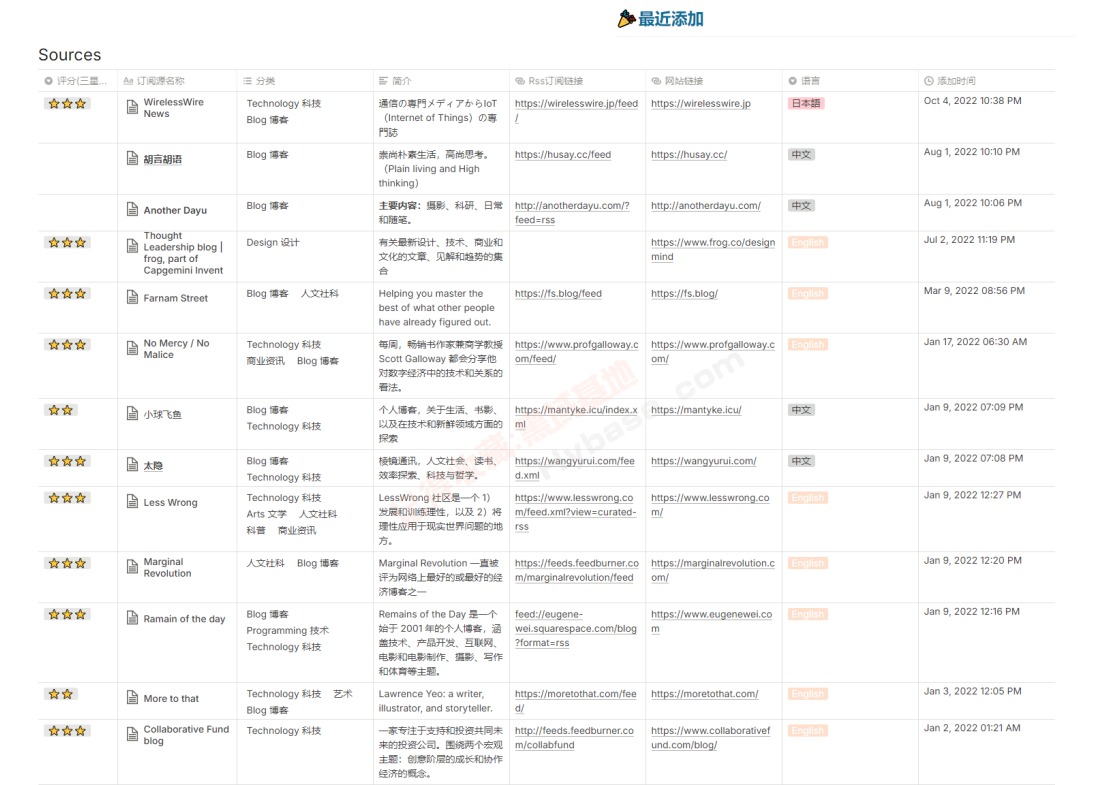Click the page icon beside Another Dayu
The width and height of the screenshot is (1110, 785).
132,209
